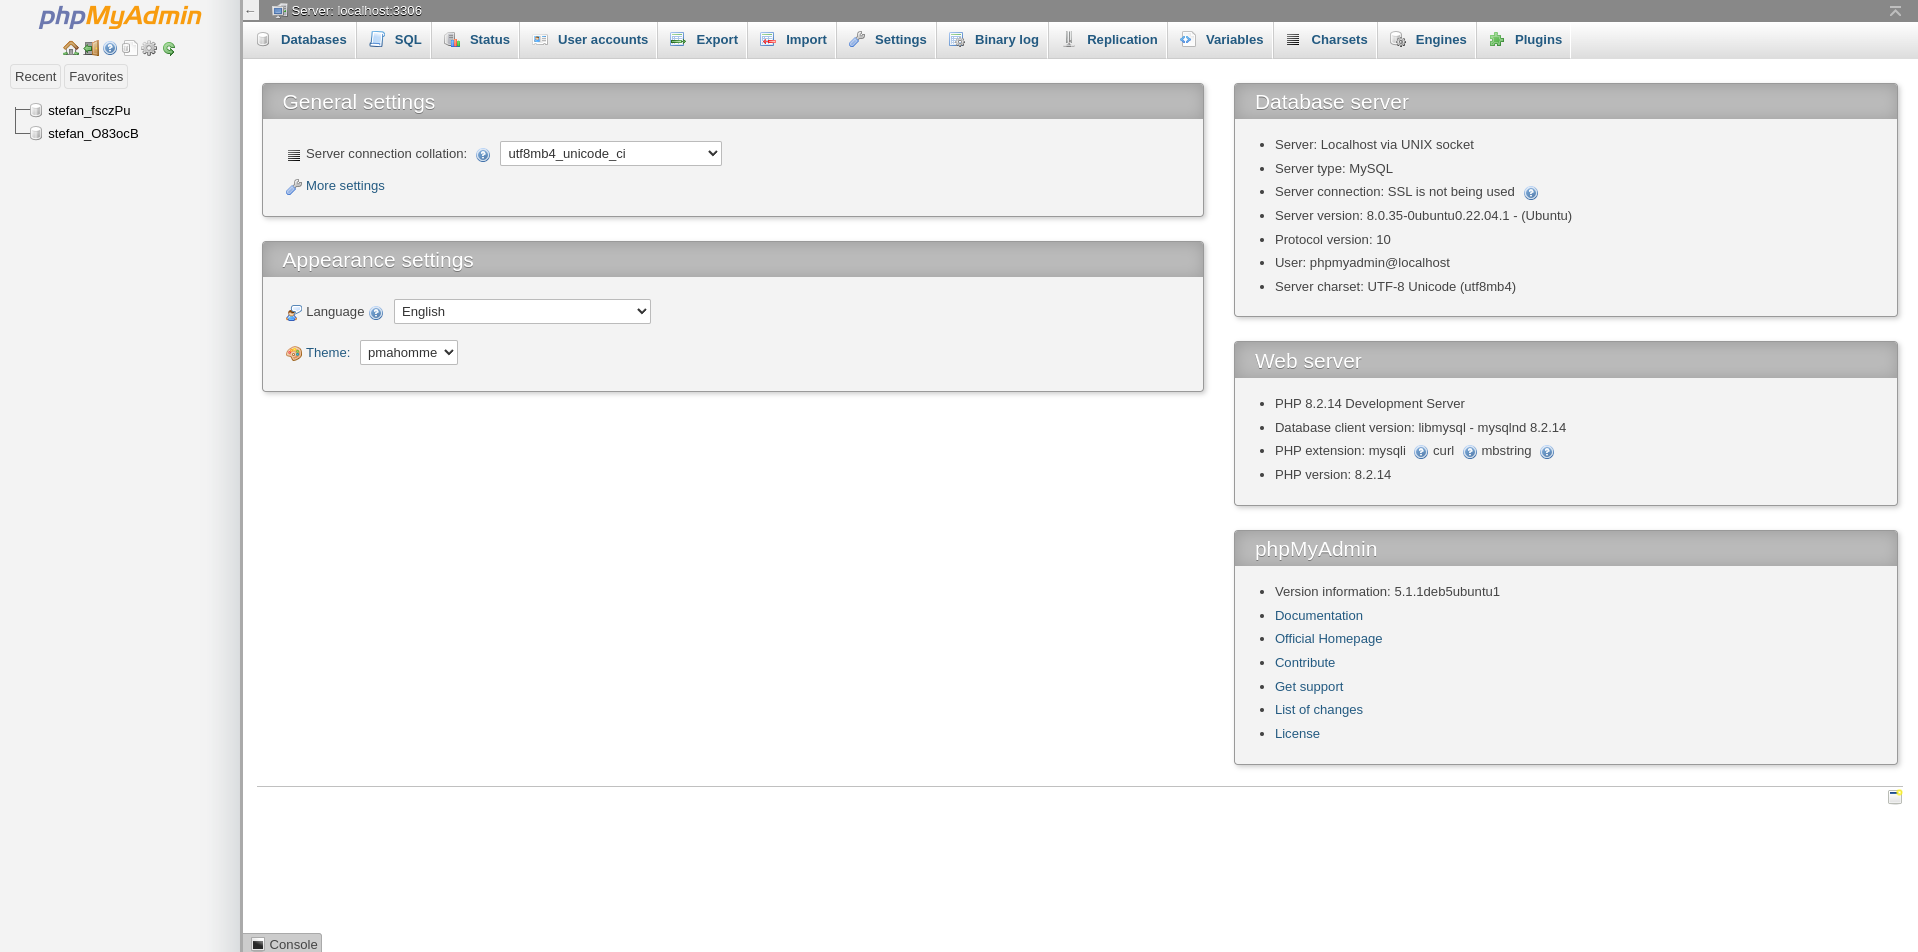Open the More settings link
This screenshot has height=952, width=1918.
(344, 186)
